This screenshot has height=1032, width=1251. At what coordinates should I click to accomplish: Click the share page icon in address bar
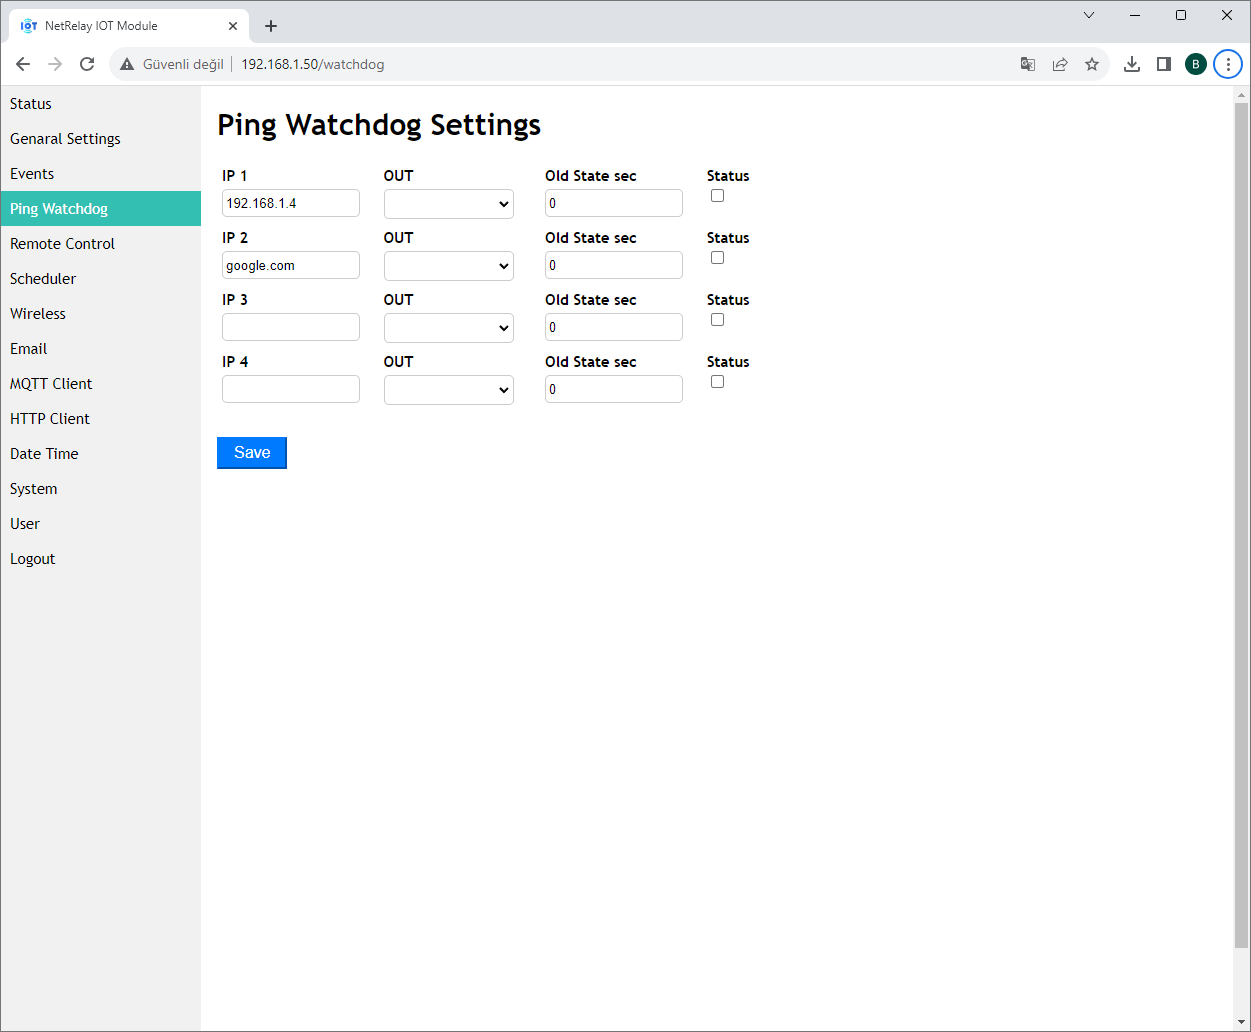1059,64
